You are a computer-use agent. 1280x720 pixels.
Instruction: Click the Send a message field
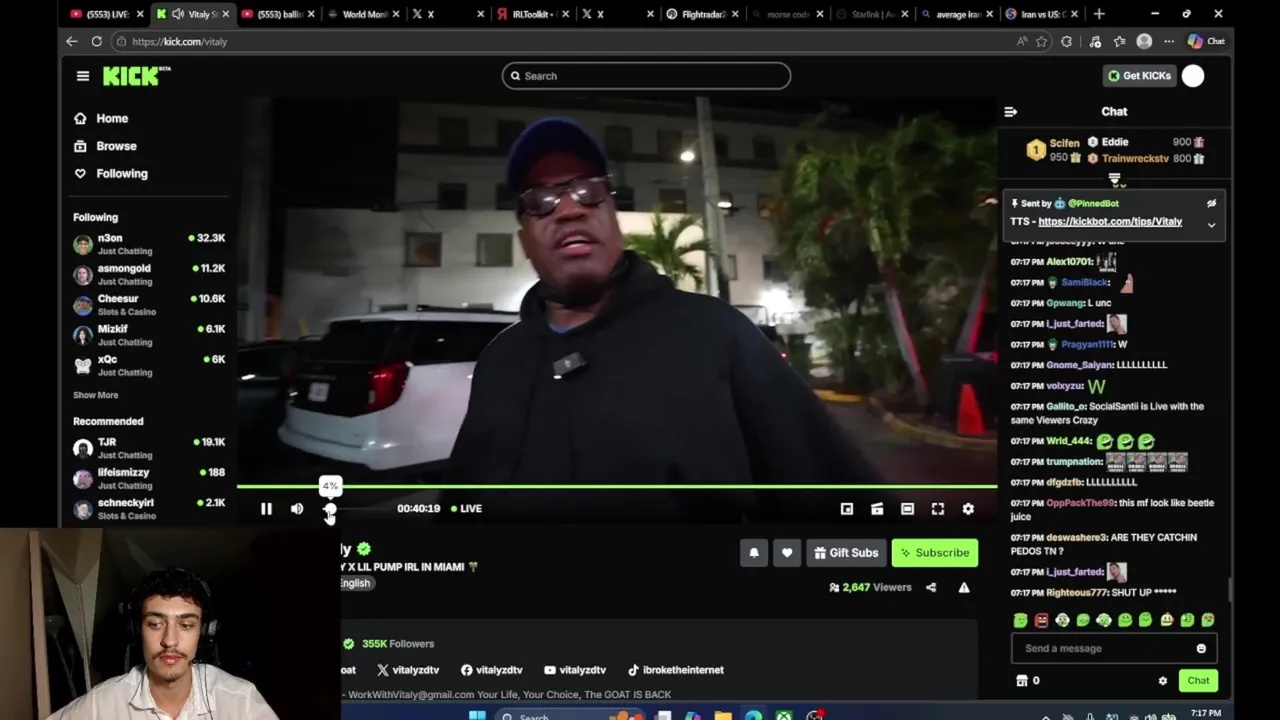click(x=1114, y=649)
